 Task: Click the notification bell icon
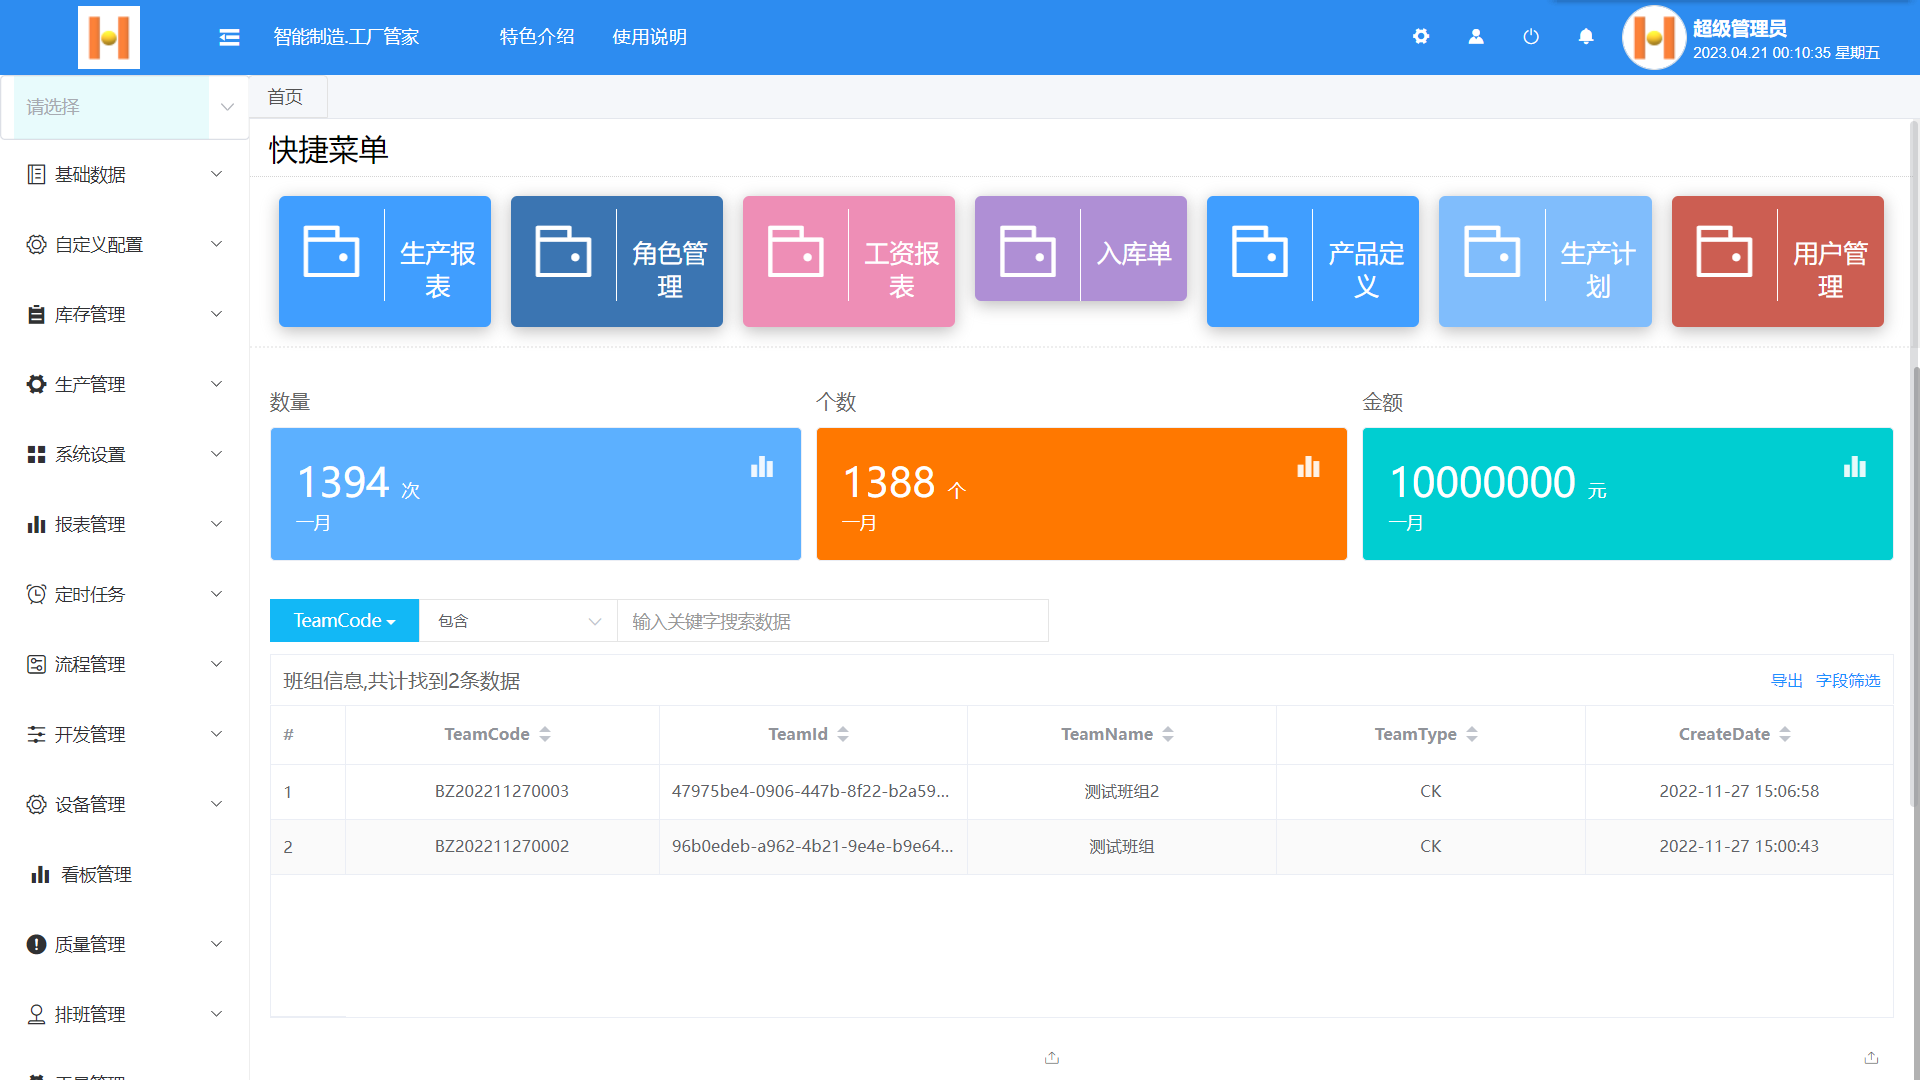[x=1586, y=37]
